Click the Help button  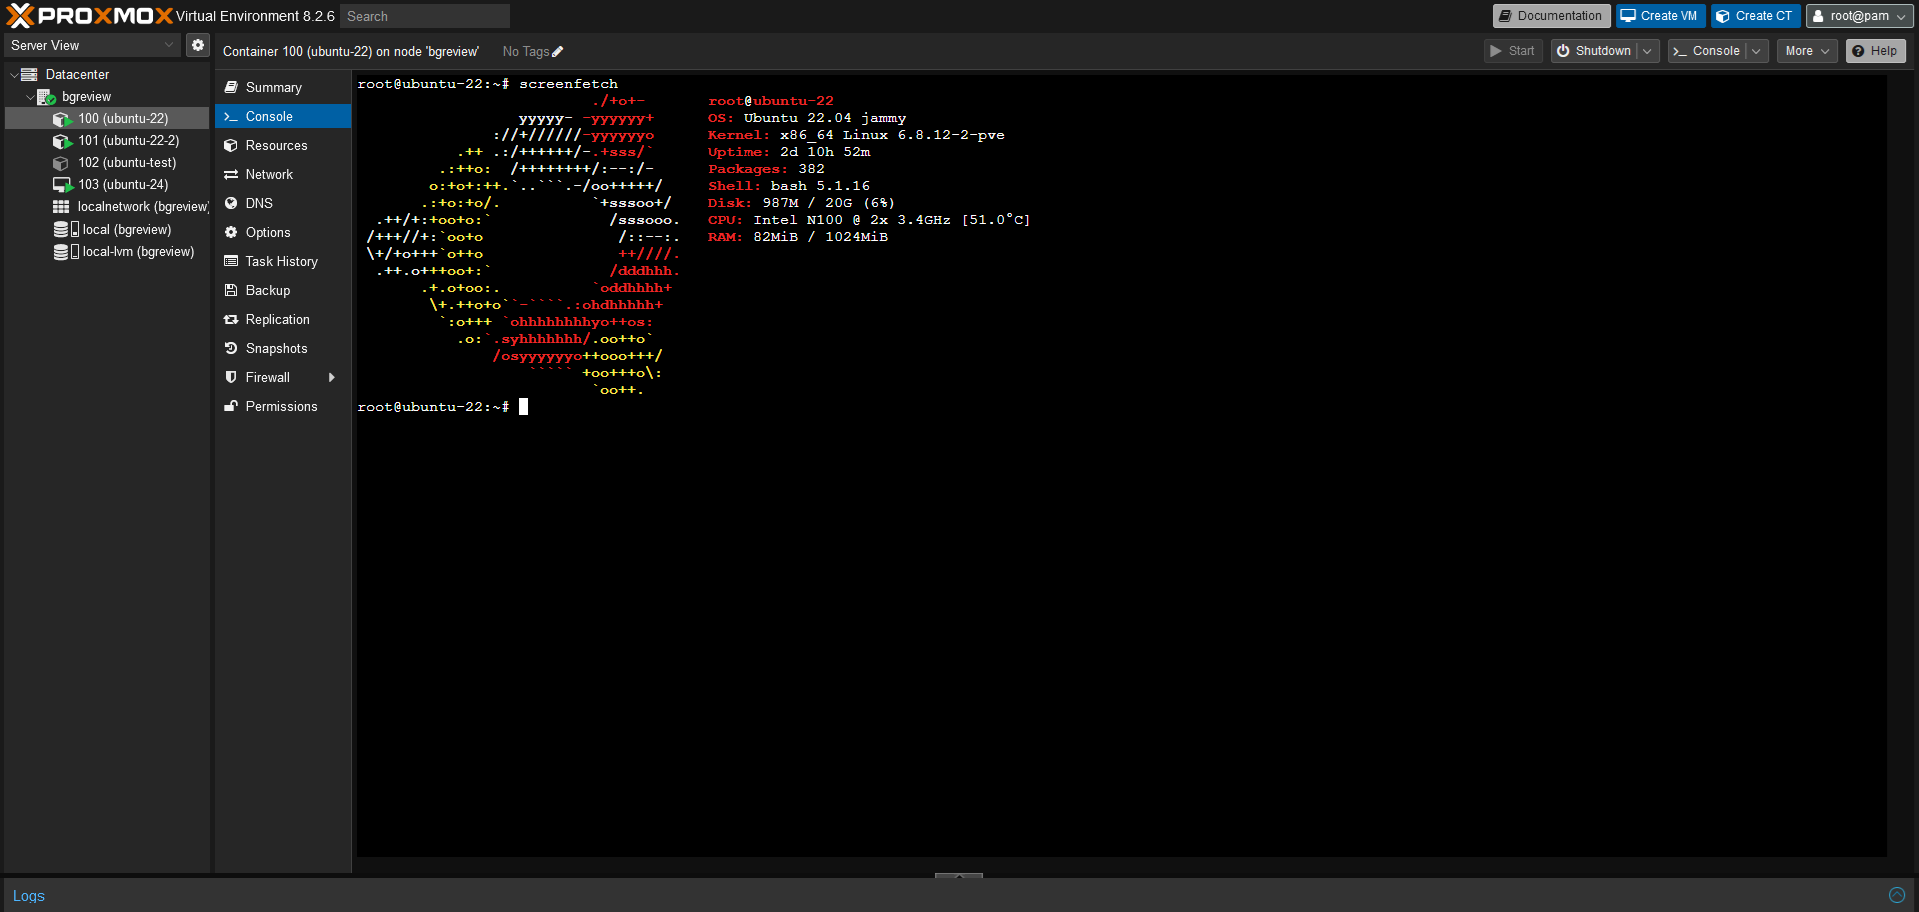(1875, 51)
